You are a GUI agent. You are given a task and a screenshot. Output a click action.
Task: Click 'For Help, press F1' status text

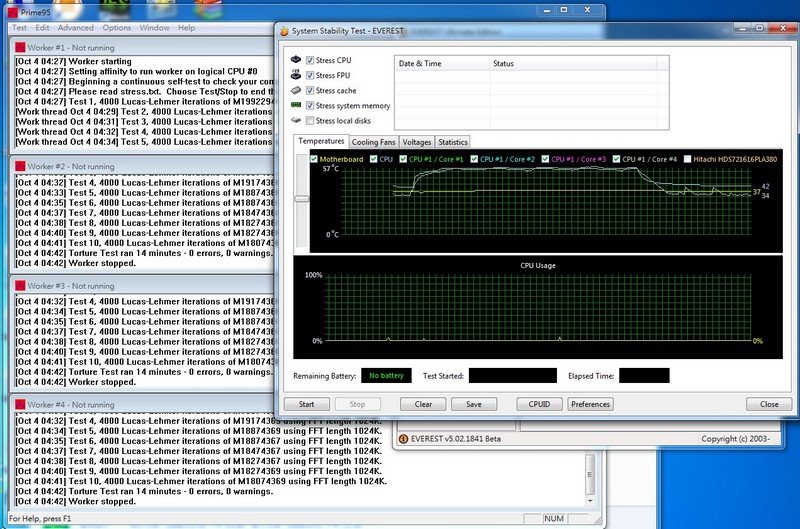40,518
